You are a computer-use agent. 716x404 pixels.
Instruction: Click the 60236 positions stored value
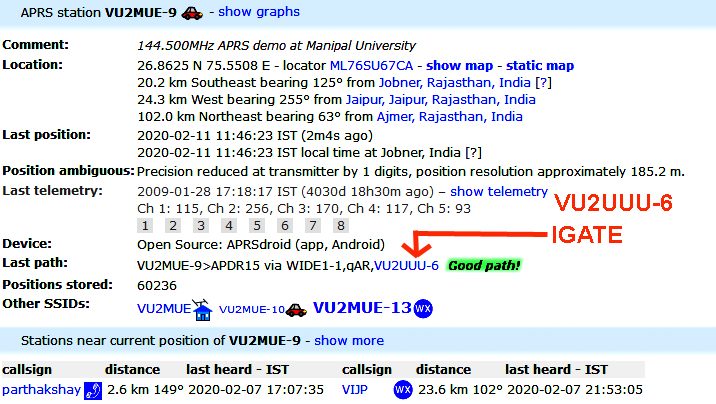[x=157, y=286]
